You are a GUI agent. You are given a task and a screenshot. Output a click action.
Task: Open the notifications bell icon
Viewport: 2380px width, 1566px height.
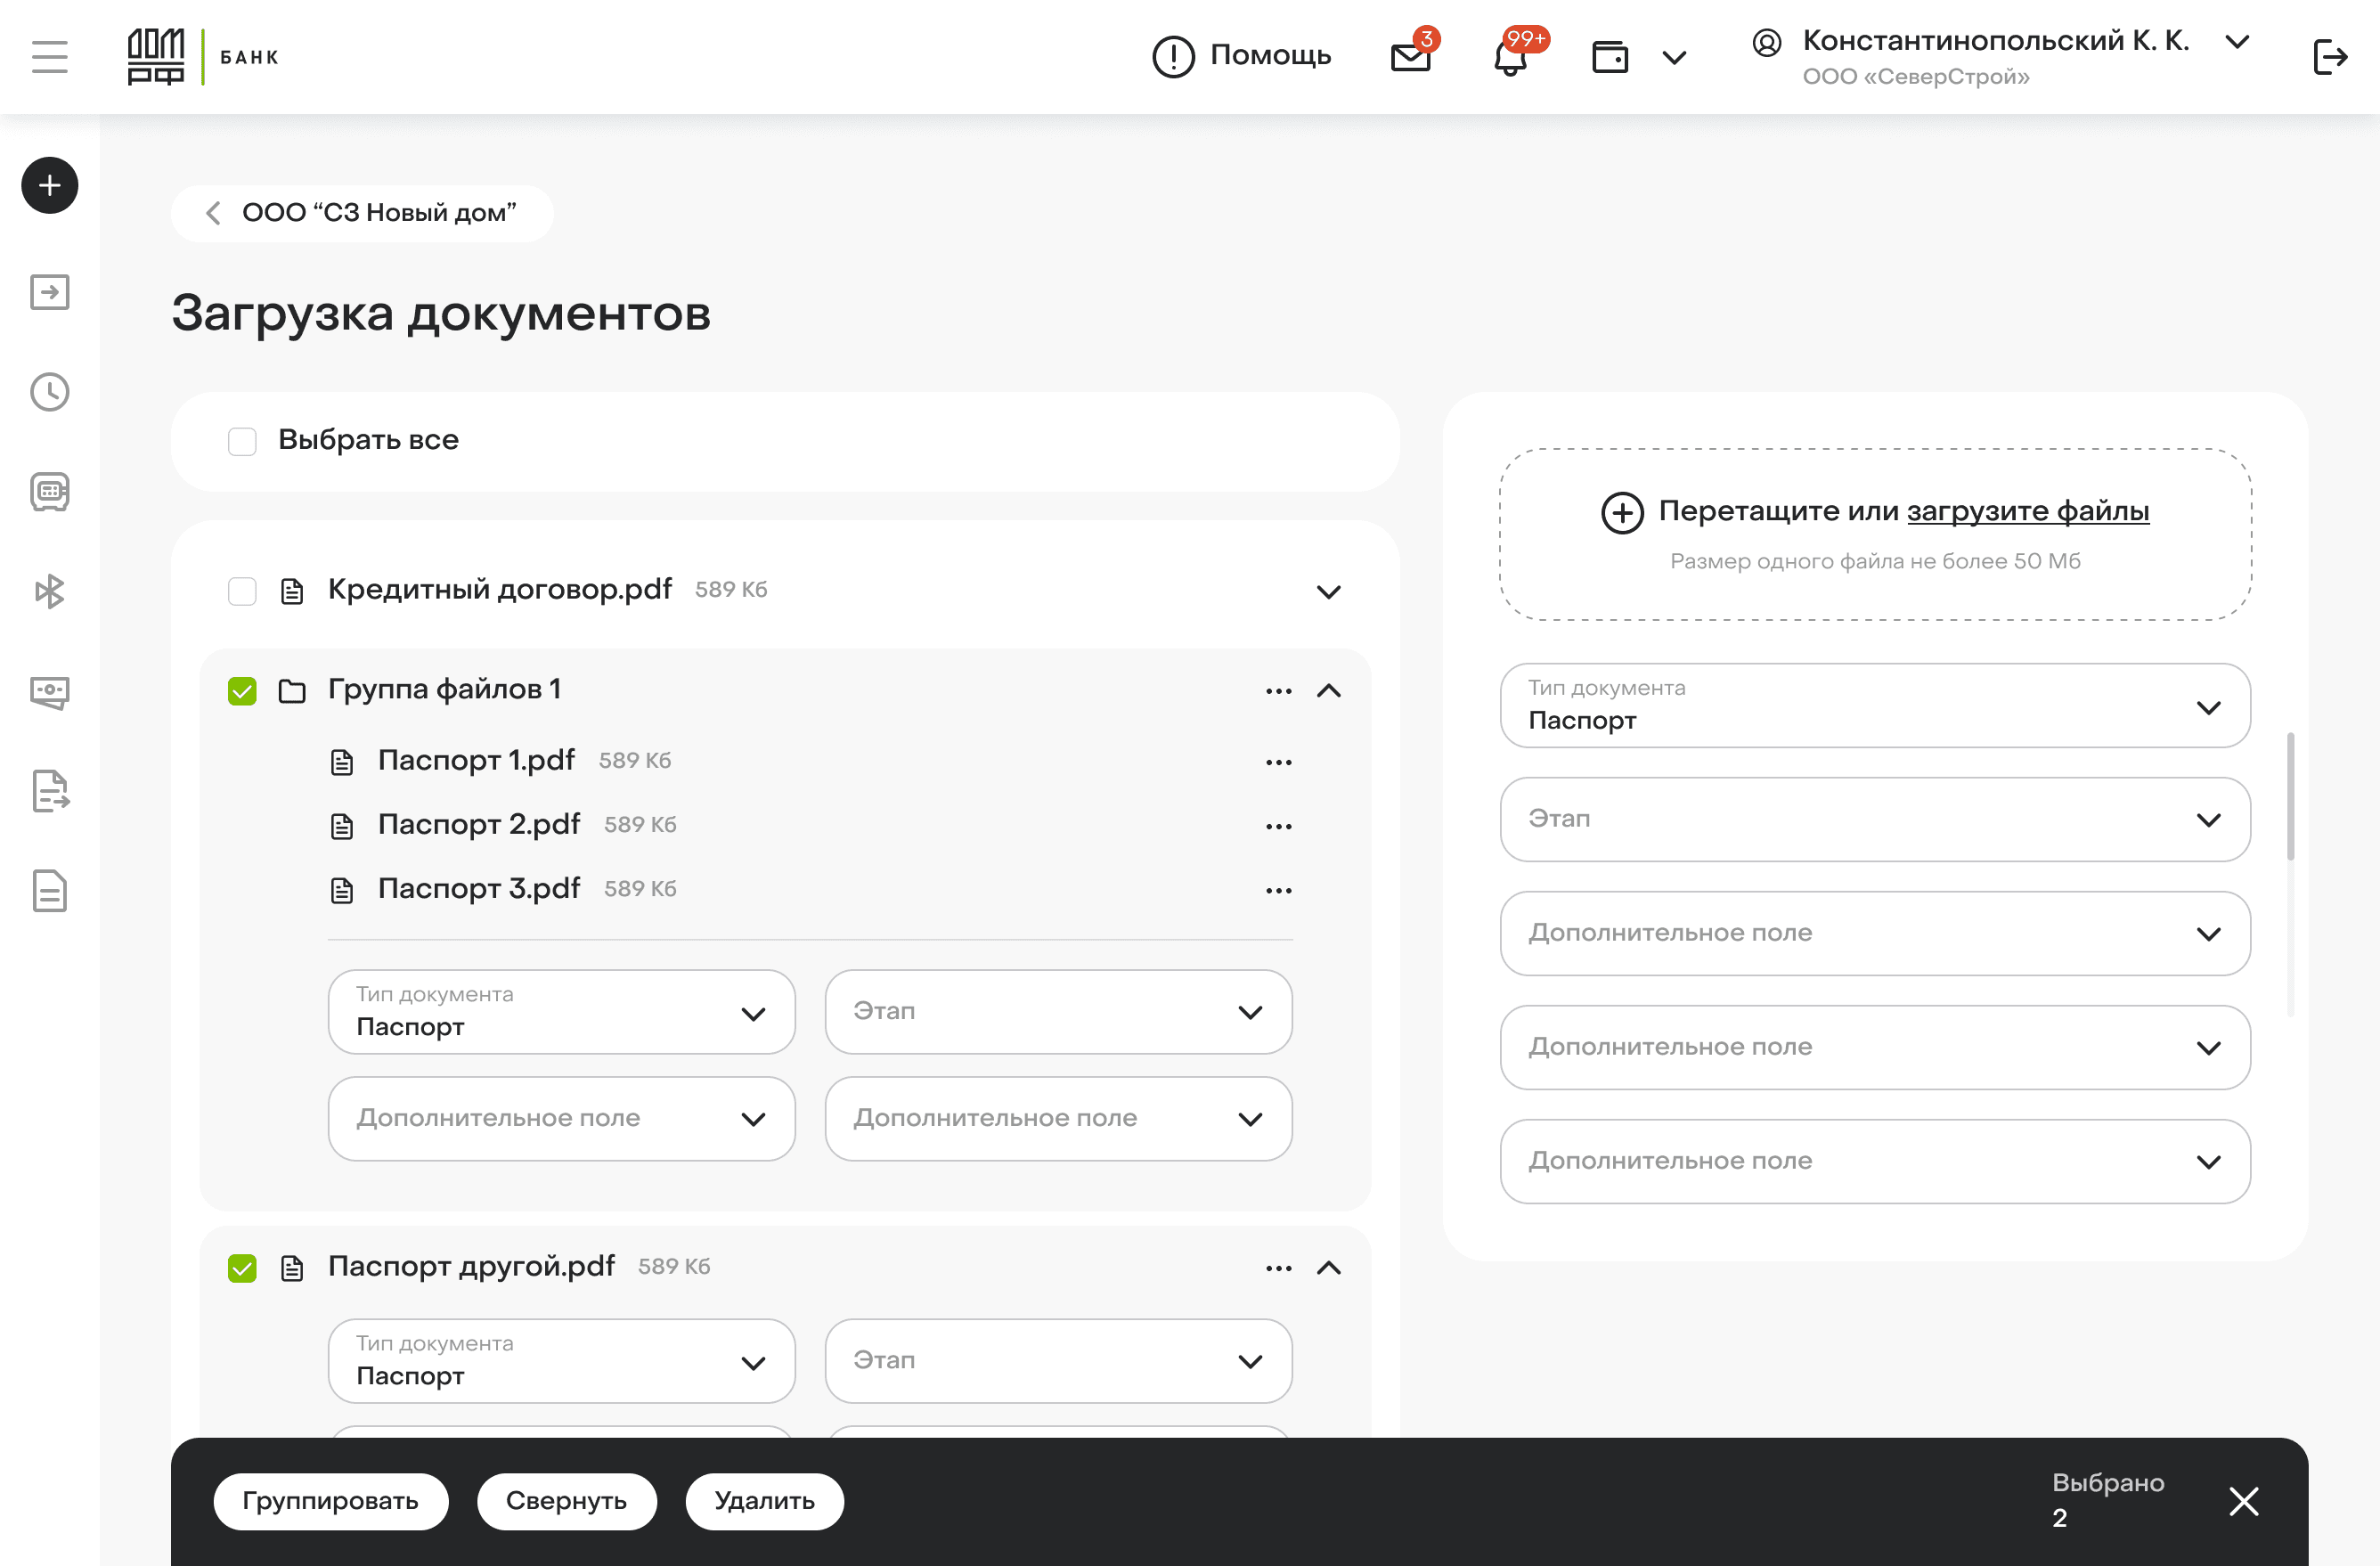(1510, 57)
